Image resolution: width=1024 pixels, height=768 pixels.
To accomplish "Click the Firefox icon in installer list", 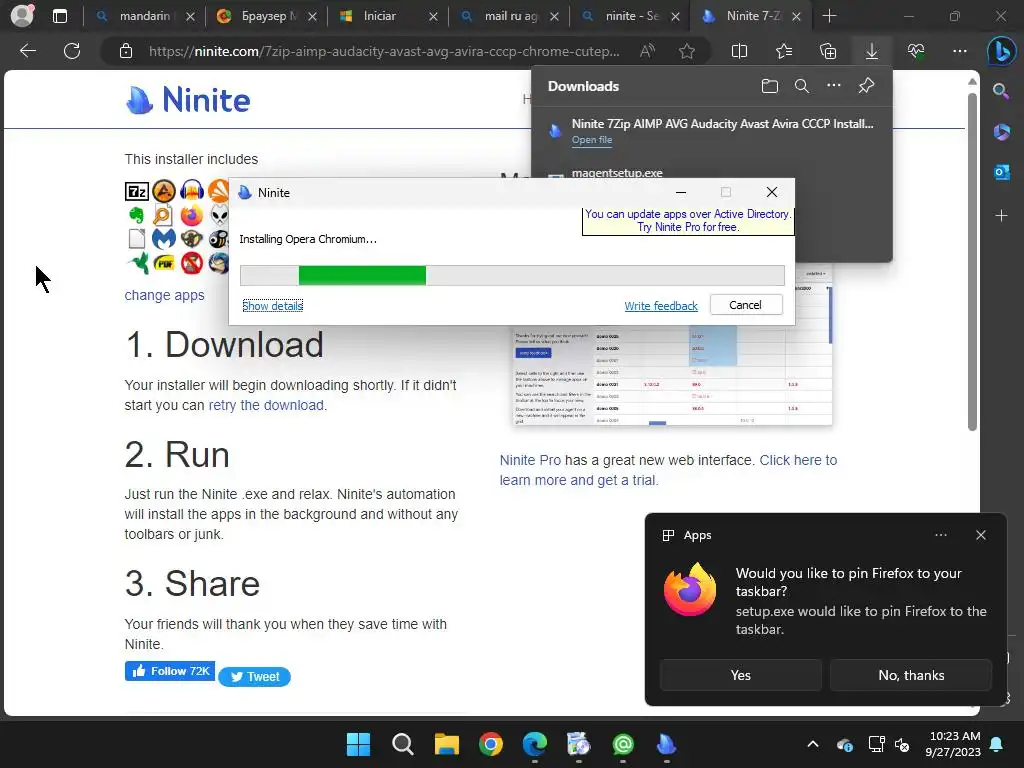I will click(x=191, y=215).
